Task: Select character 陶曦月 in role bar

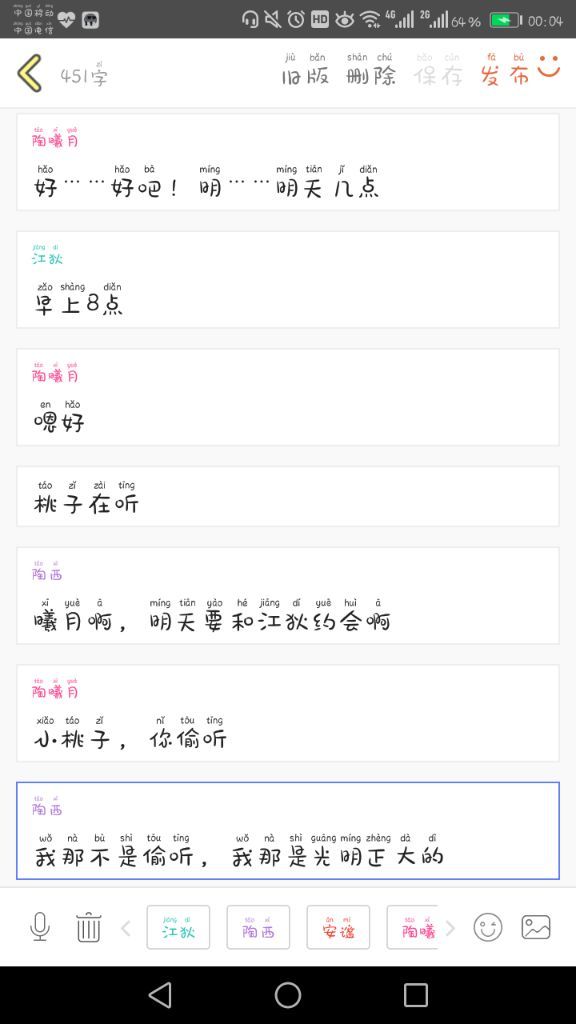Action: coord(412,927)
